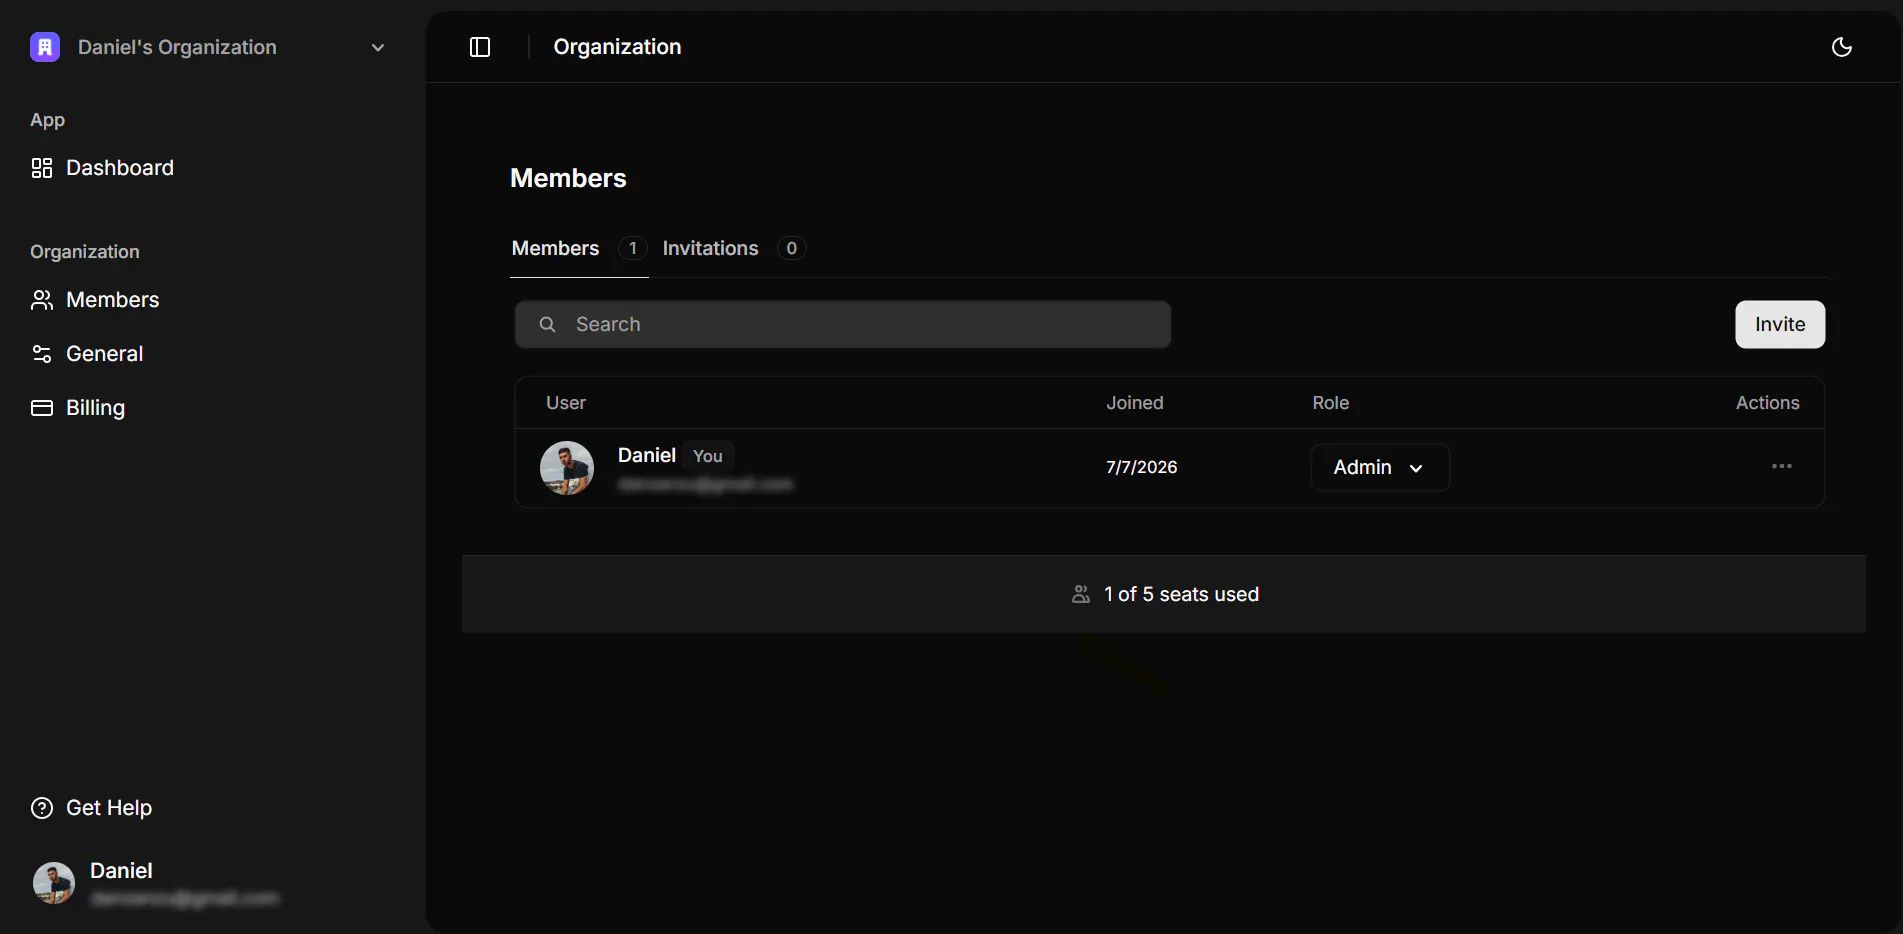
Task: Click the Get Help question mark icon
Action: (42, 808)
